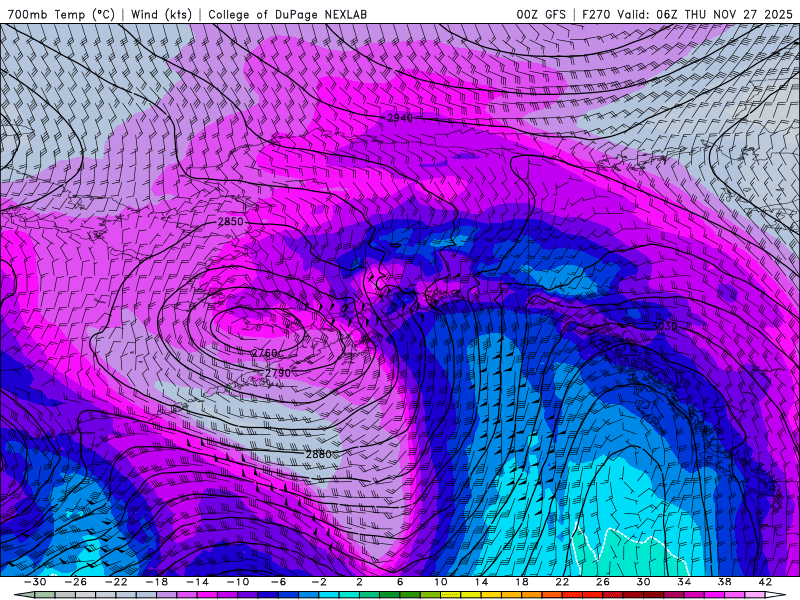Select the 'Valid: 06Z THU NOV 27 2025' text

[705, 14]
